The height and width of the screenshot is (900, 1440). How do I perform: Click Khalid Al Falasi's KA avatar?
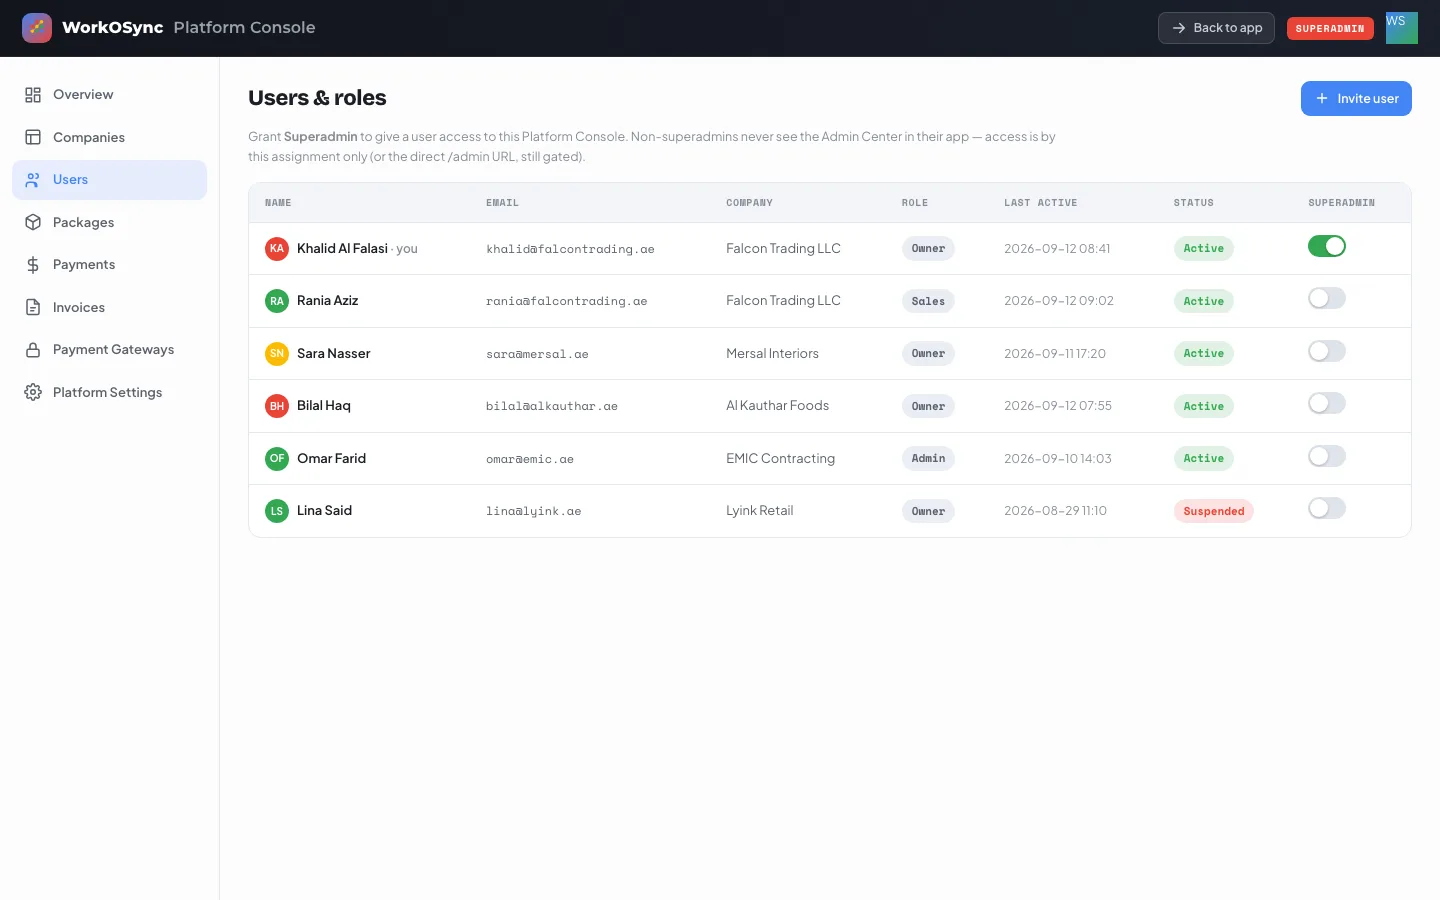coord(277,248)
